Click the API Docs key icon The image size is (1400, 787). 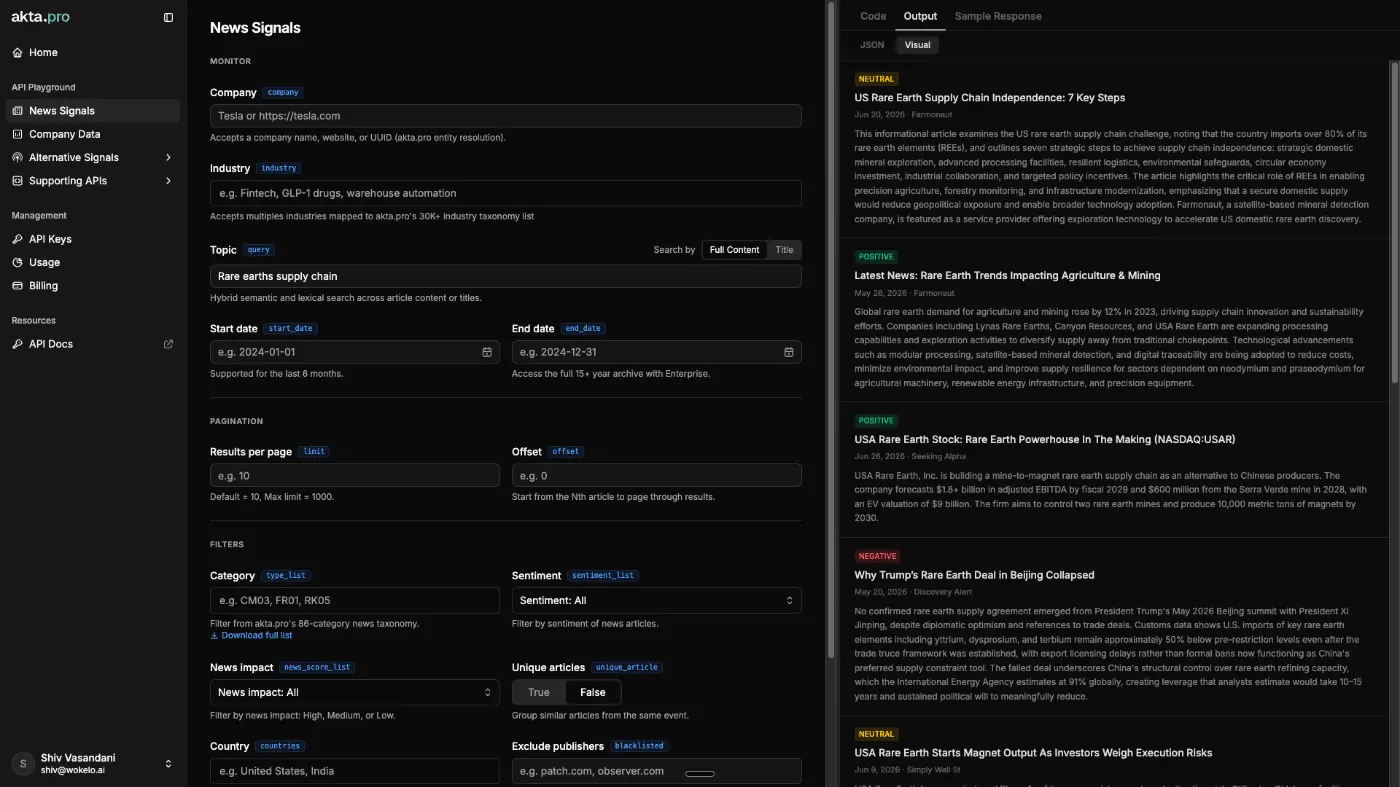click(17, 344)
